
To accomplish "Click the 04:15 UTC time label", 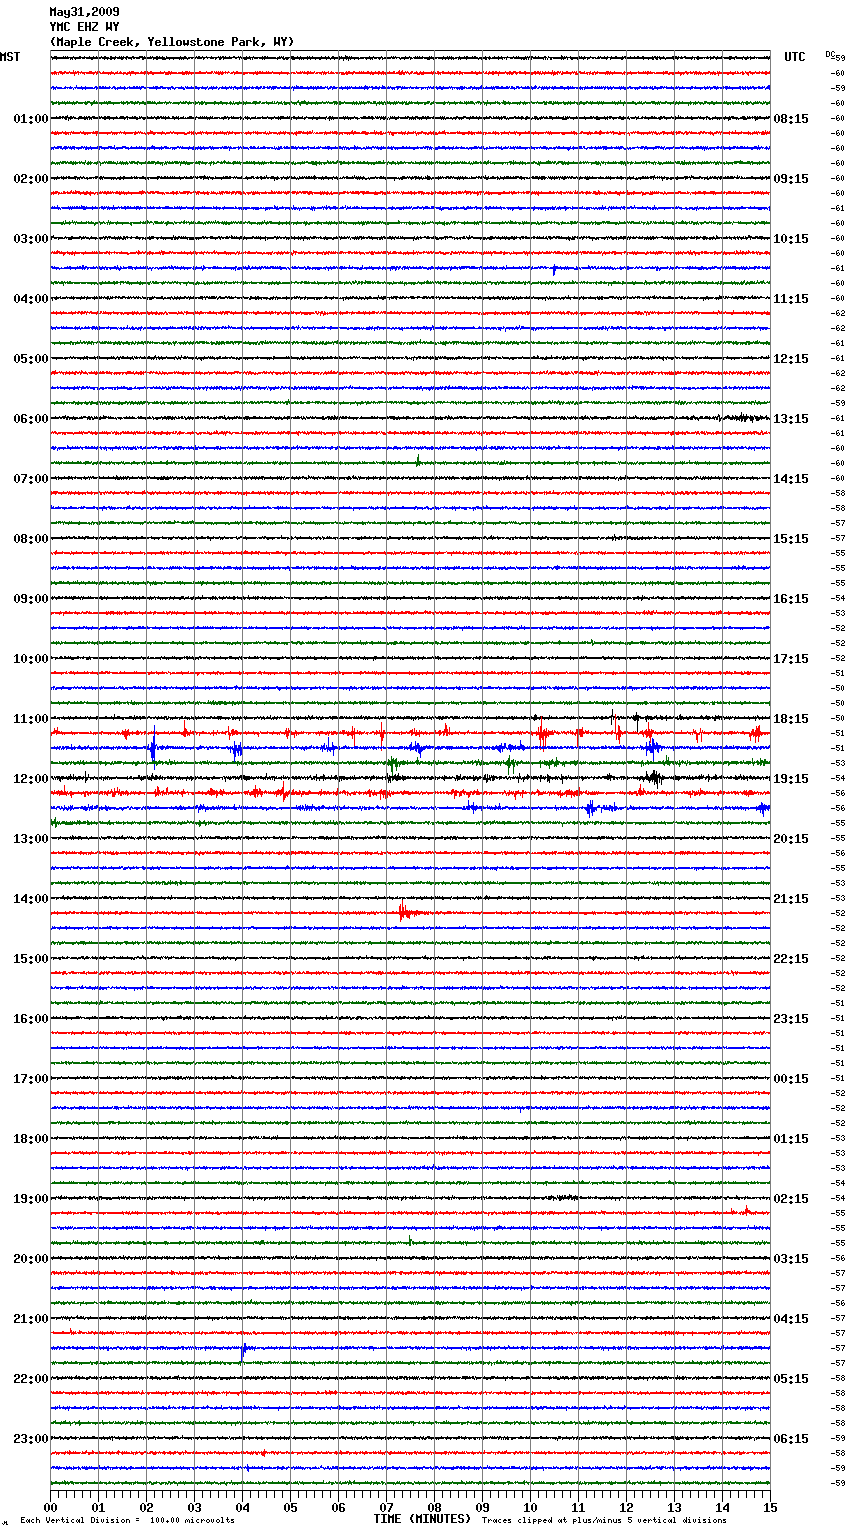I will 791,1319.
